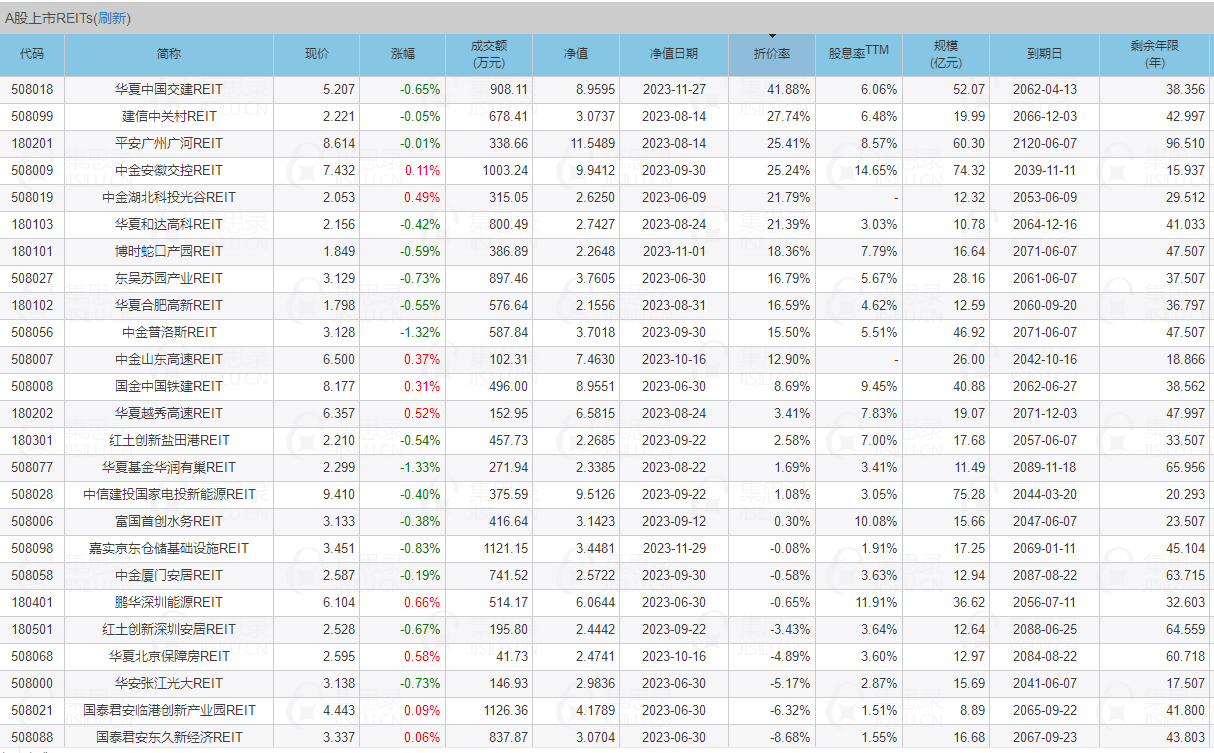Viewport: 1214px width, 753px height.
Task: Select 华夏合肥高新REIT name cell
Action: click(169, 305)
